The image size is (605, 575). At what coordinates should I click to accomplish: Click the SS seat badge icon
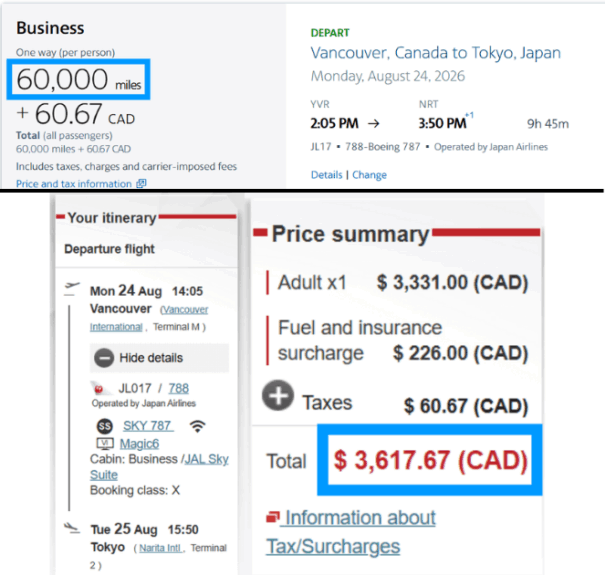(103, 426)
